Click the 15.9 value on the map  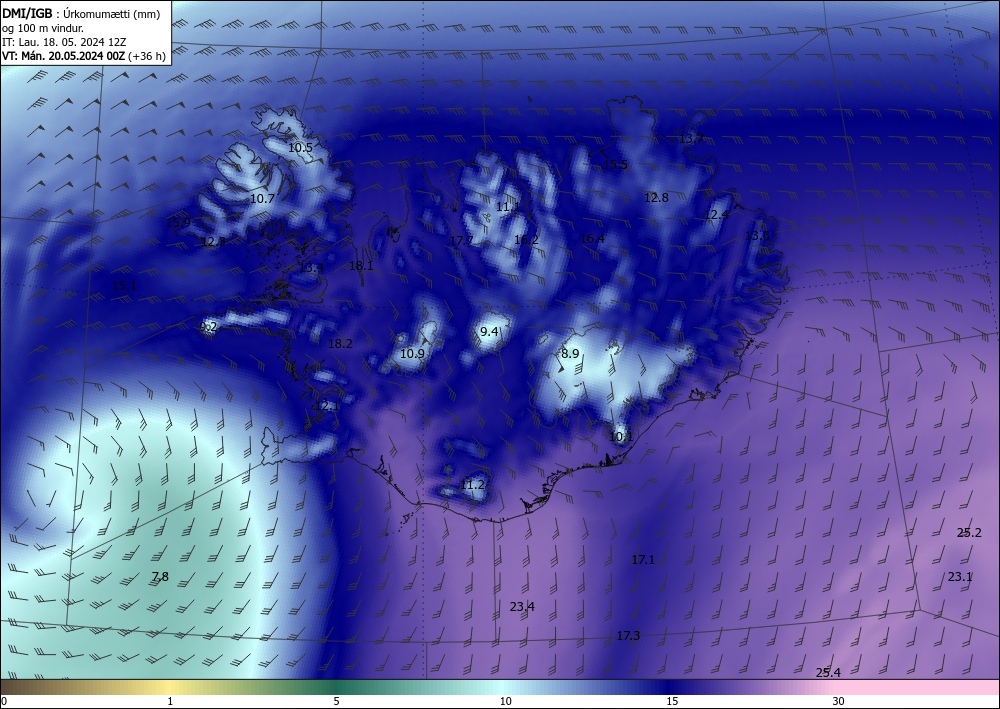(178, 223)
